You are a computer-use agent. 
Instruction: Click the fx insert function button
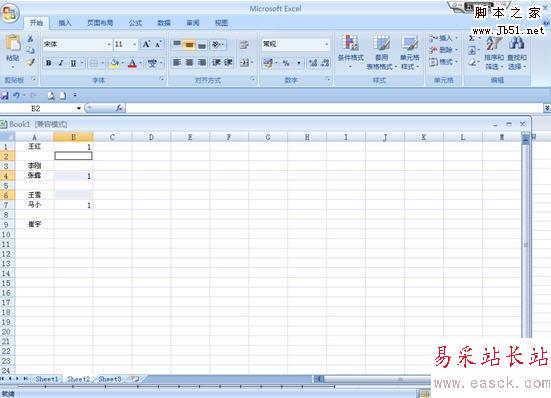pyautogui.click(x=119, y=108)
